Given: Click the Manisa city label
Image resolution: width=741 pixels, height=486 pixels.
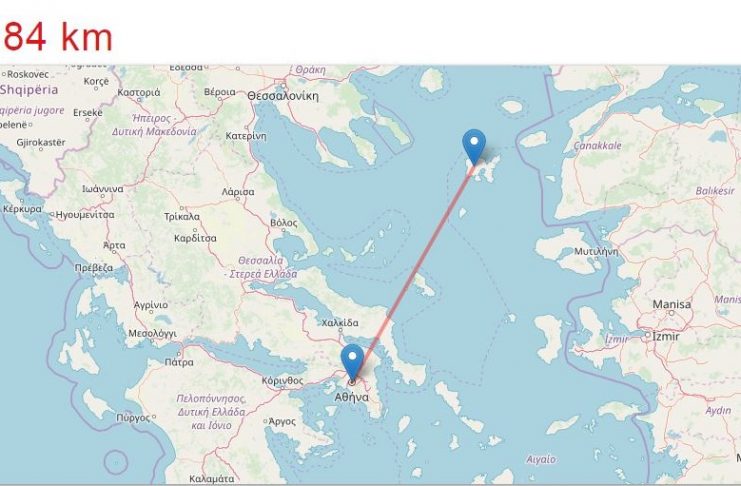Looking at the screenshot, I should tap(672, 304).
